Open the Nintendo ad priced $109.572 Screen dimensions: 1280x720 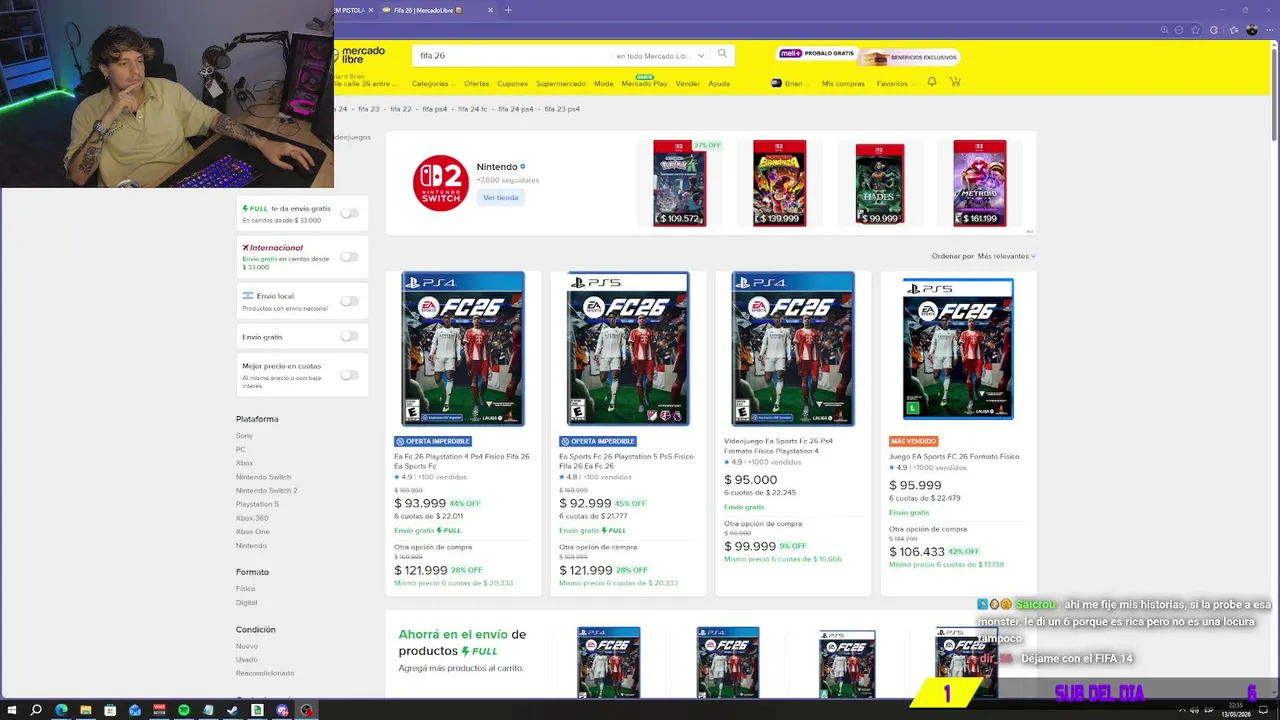[680, 183]
